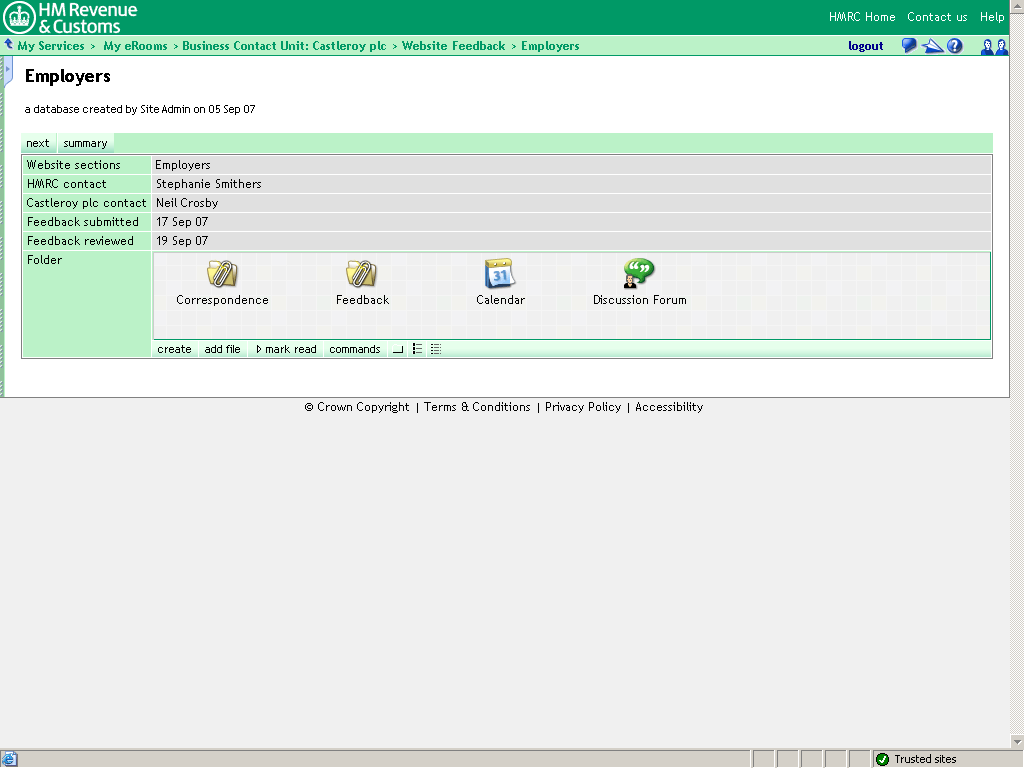
Task: Switch folder to compact list view
Action: (x=417, y=350)
